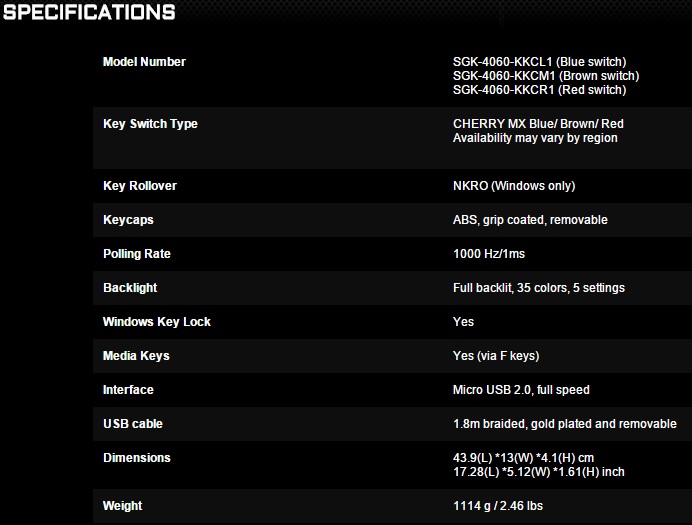Click the Full backlit, 35 colors value
The image size is (692, 525).
pos(538,288)
